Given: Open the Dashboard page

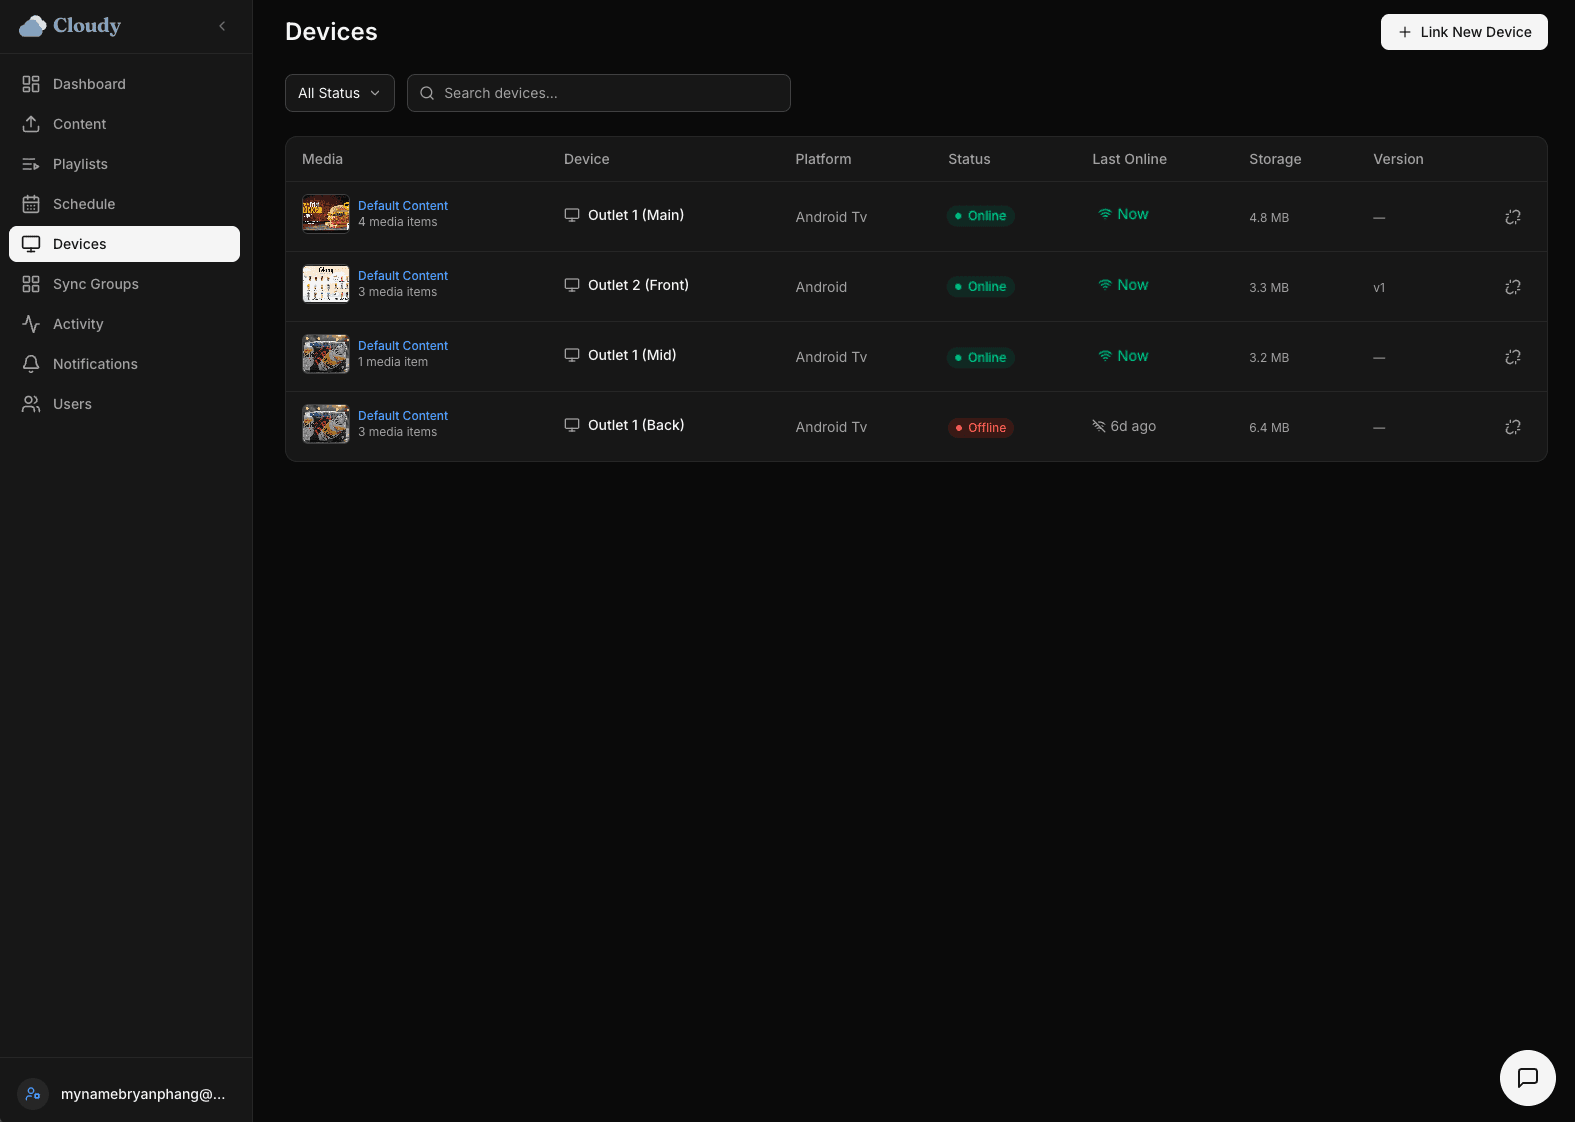Looking at the screenshot, I should 124,84.
